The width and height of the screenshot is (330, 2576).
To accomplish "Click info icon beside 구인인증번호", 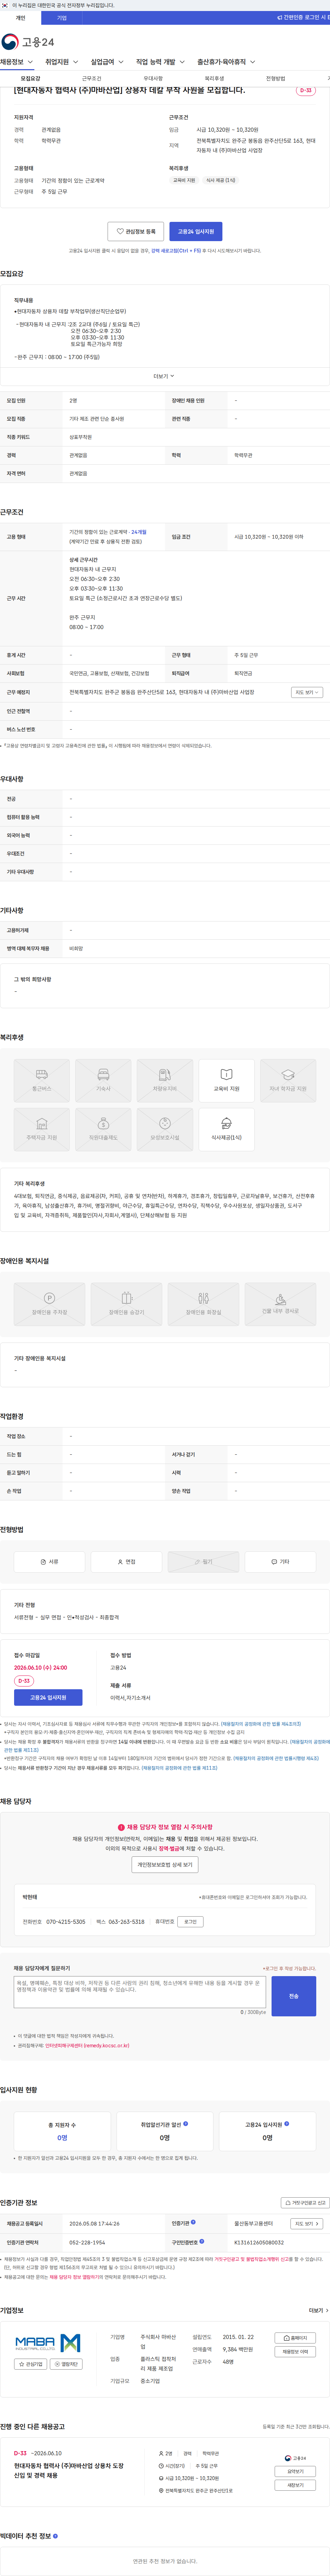I will click(x=202, y=2241).
